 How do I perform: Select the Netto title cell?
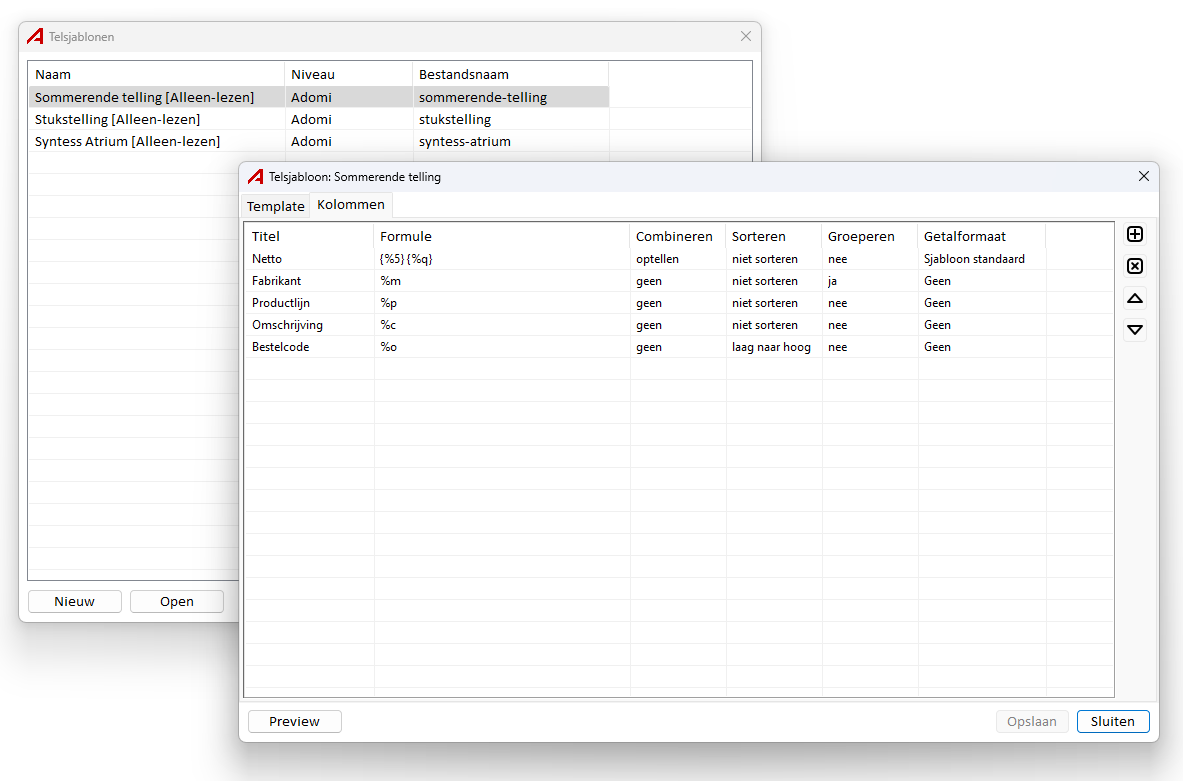pos(309,259)
